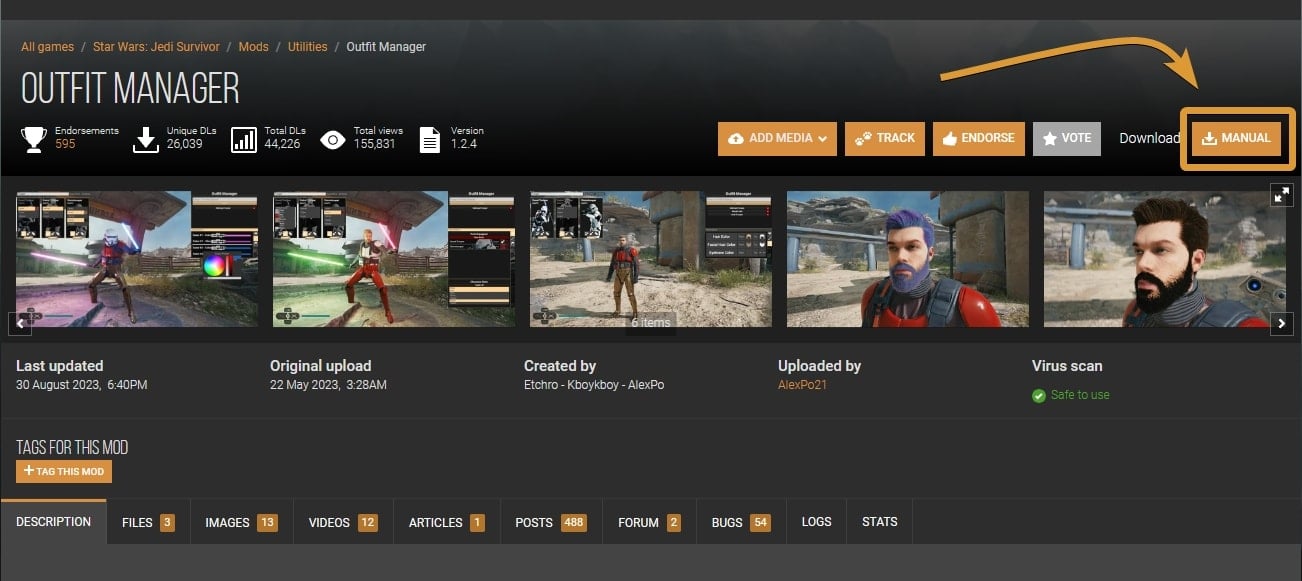
Task: Click the Safe to use virus scan status
Action: tap(1080, 395)
